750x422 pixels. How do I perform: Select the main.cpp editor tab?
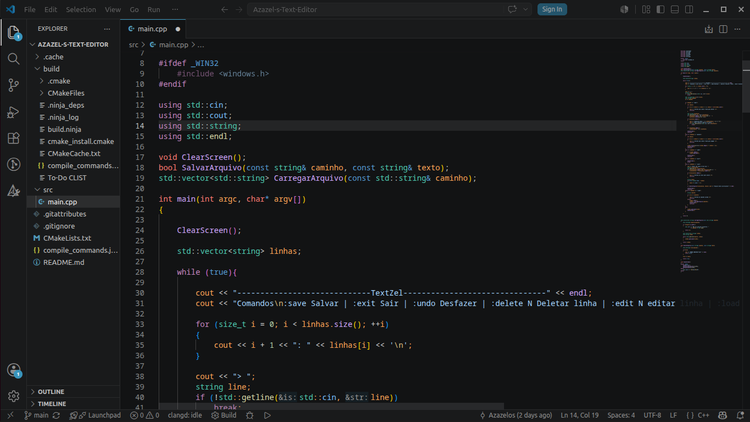(153, 29)
